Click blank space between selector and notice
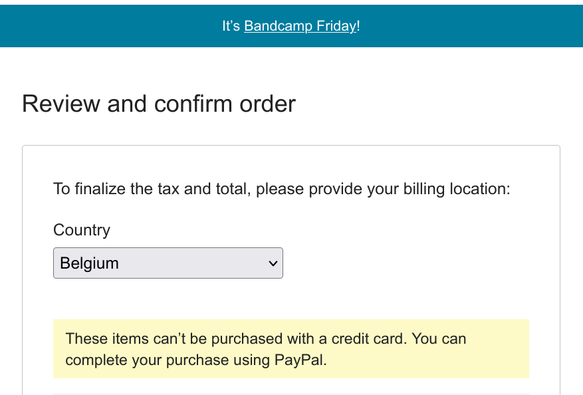Image resolution: width=583 pixels, height=395 pixels. click(x=291, y=299)
